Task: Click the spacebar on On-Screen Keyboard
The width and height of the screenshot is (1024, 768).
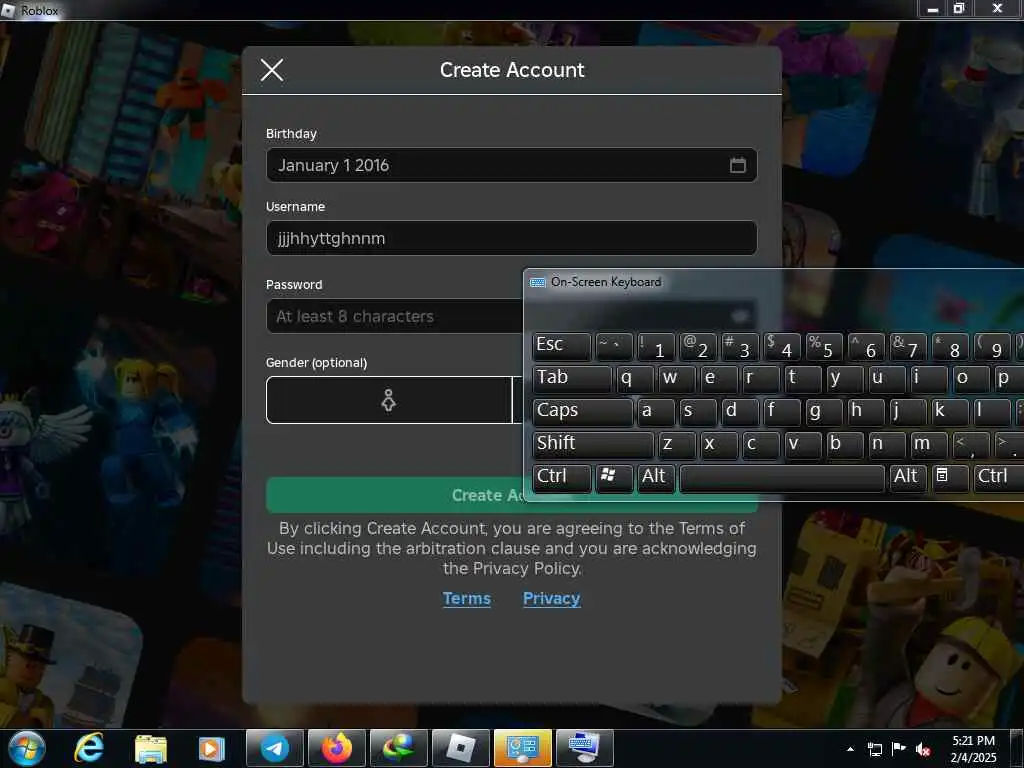Action: click(782, 477)
